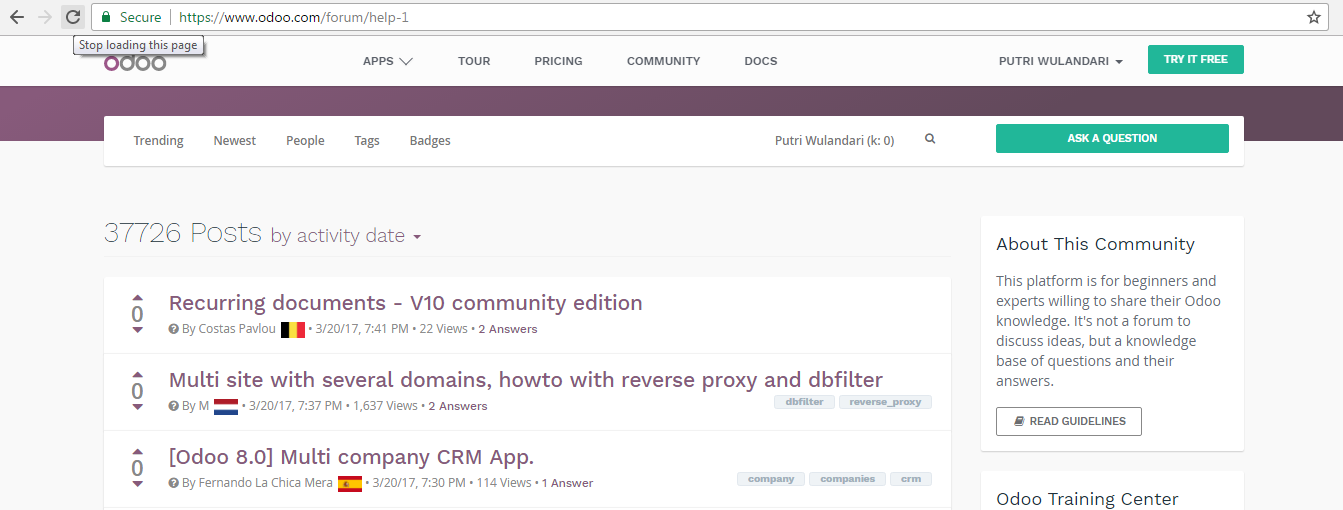Click the ASK A QUESTION button
The image size is (1343, 510).
point(1112,139)
